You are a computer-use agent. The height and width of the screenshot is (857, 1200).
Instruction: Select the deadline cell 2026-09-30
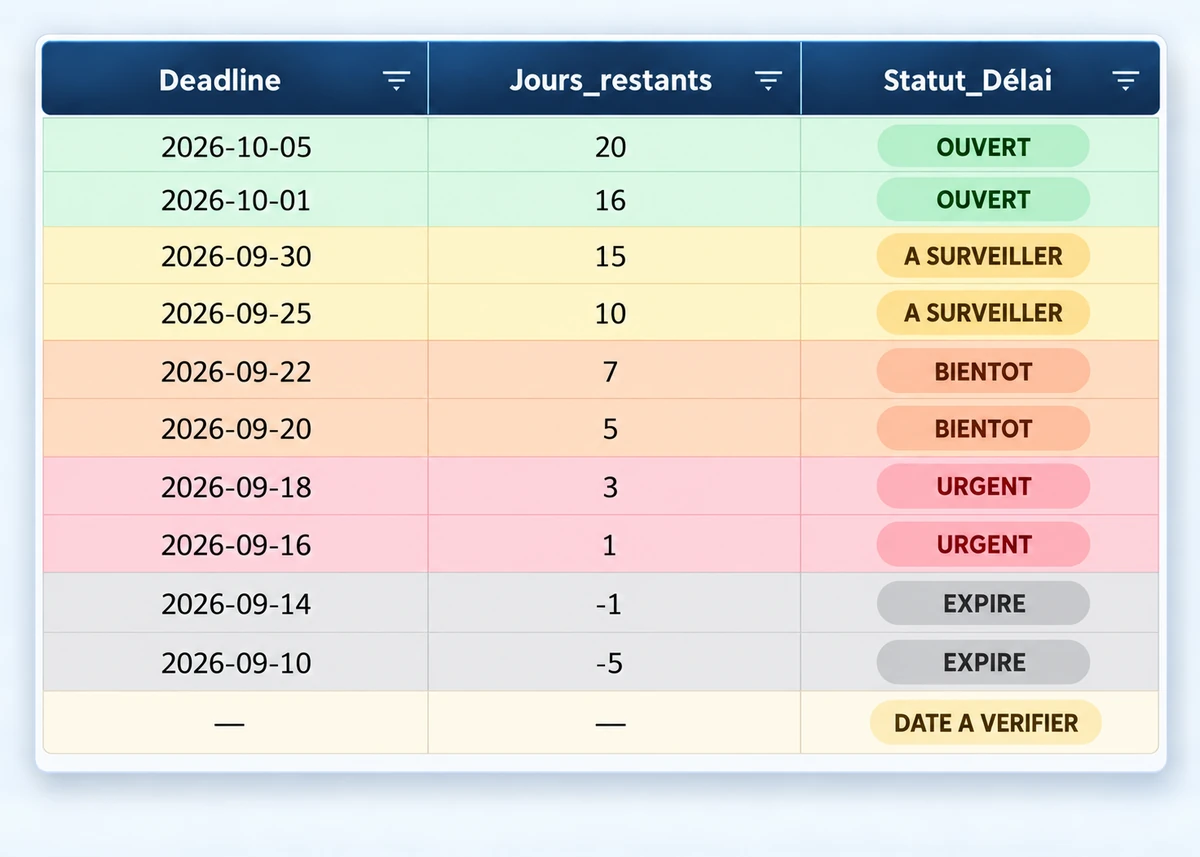[236, 256]
